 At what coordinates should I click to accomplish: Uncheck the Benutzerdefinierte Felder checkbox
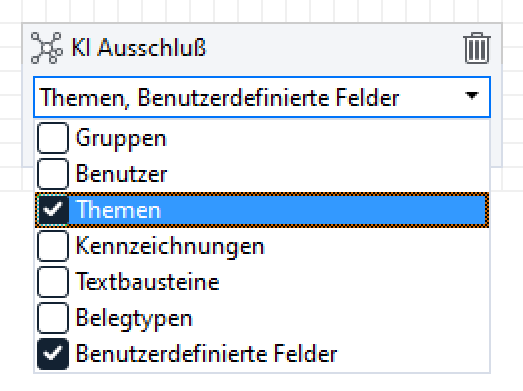pos(53,354)
